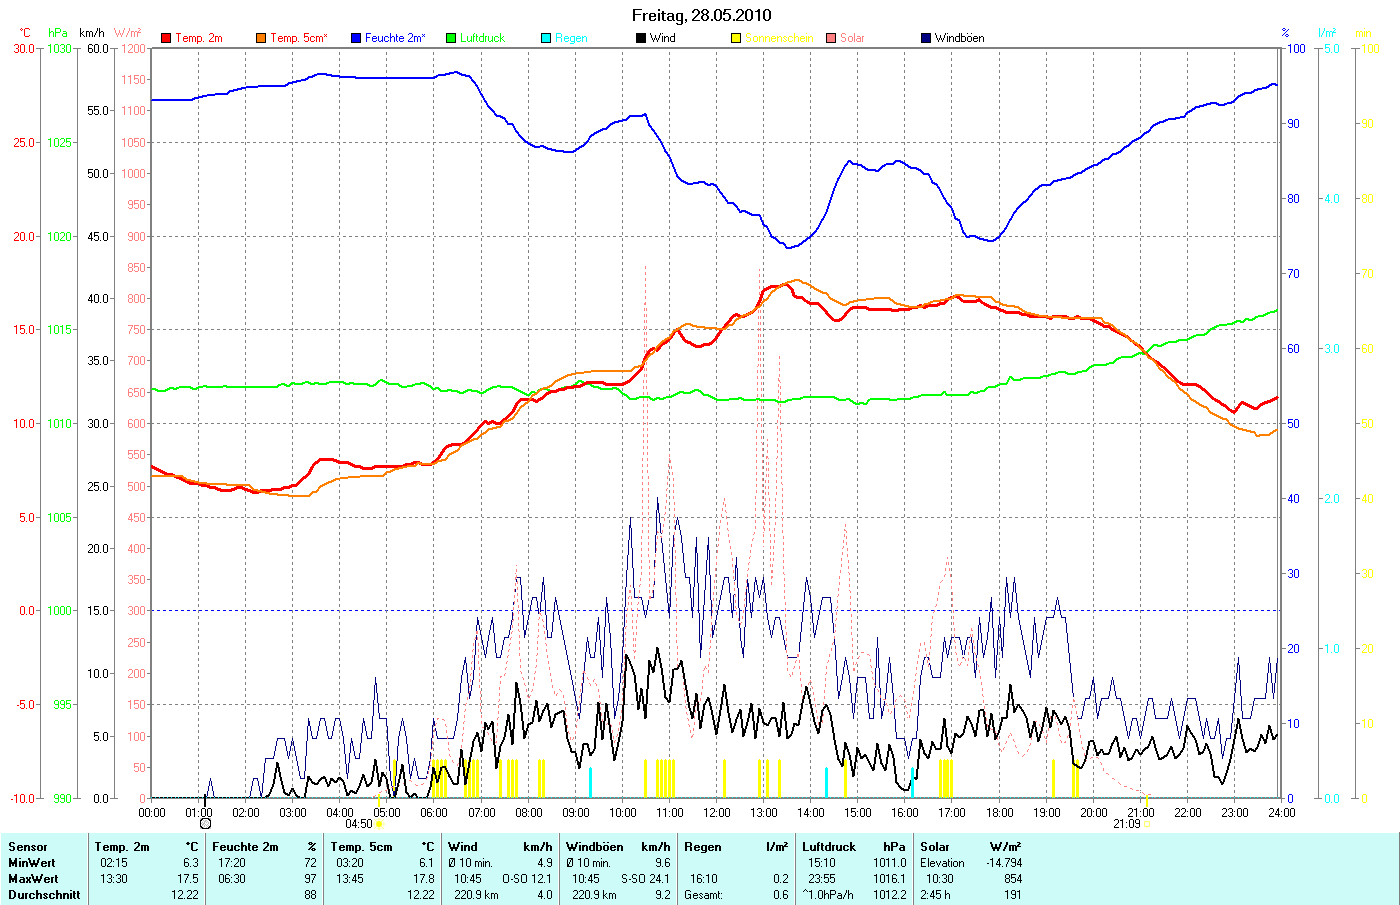Click the Durchschnitt row label
Image resolution: width=1400 pixels, height=905 pixels.
44,895
